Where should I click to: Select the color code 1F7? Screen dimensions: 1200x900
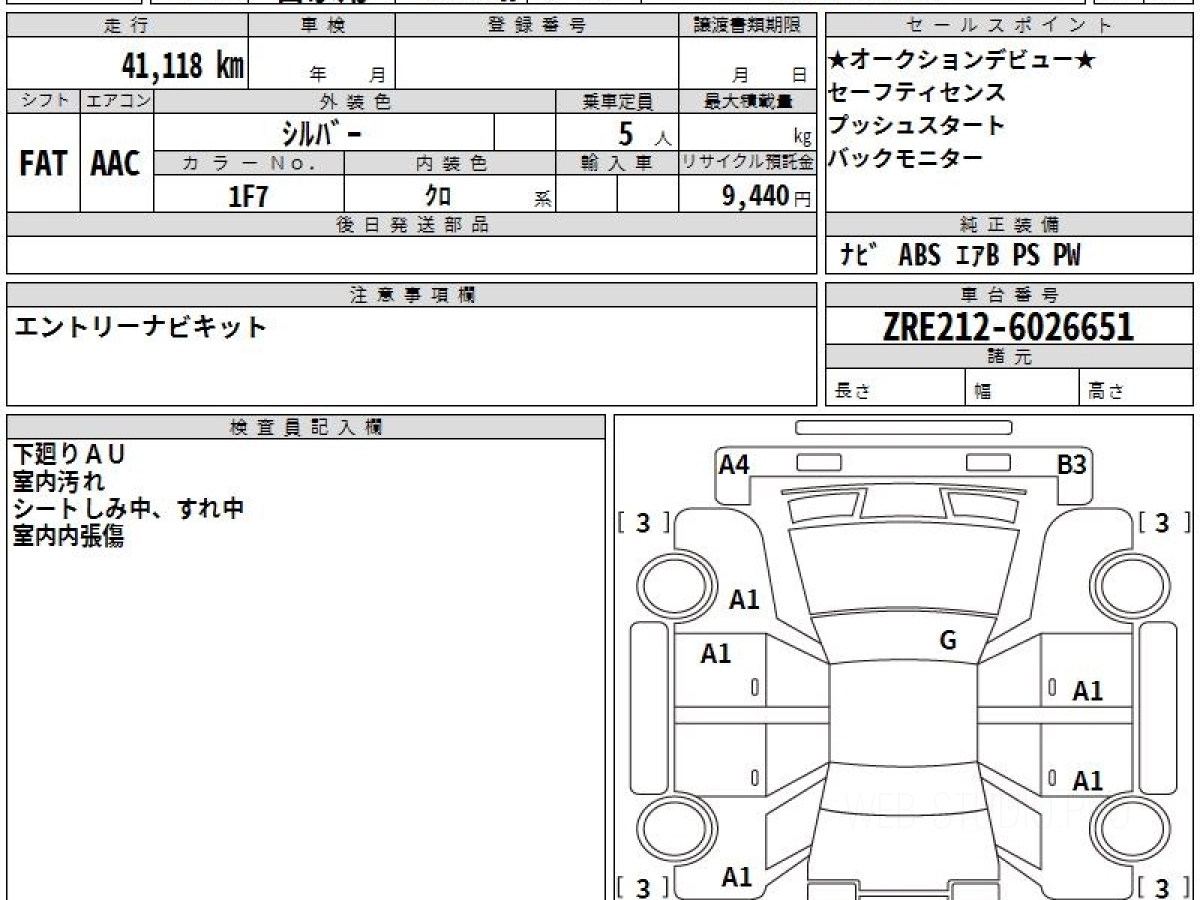[249, 195]
